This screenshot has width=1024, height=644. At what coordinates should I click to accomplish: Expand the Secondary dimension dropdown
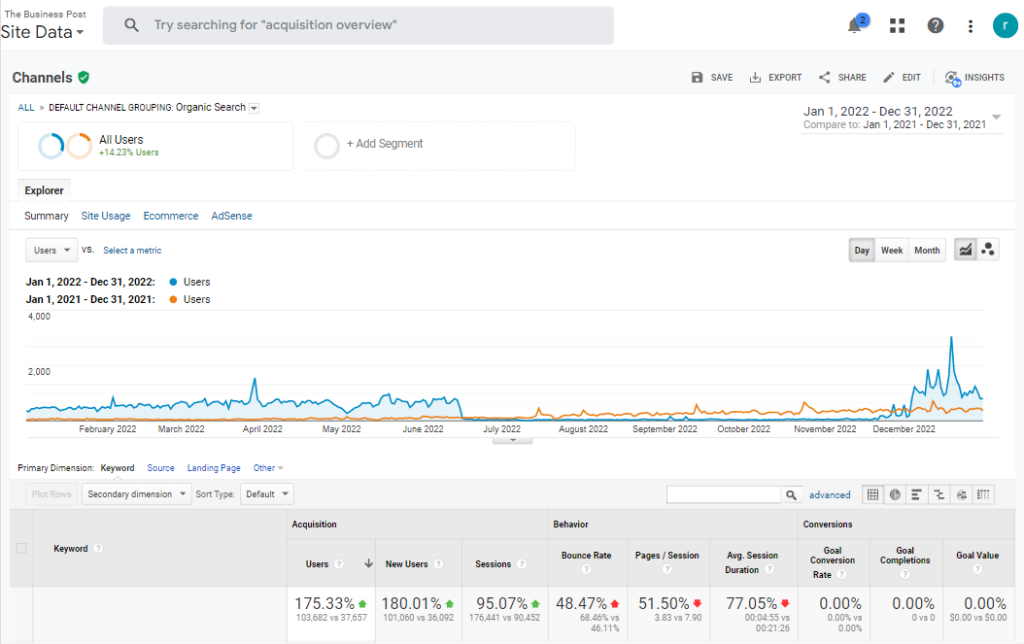pos(137,494)
